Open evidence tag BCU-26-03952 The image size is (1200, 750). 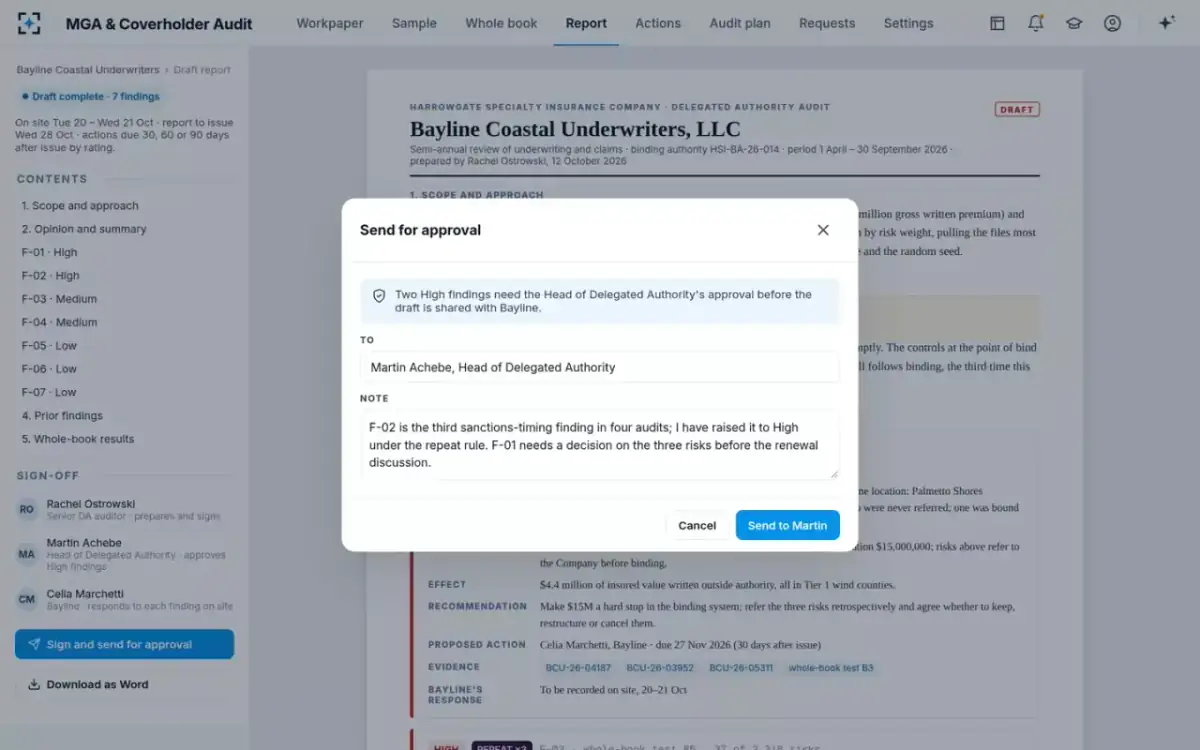point(660,667)
